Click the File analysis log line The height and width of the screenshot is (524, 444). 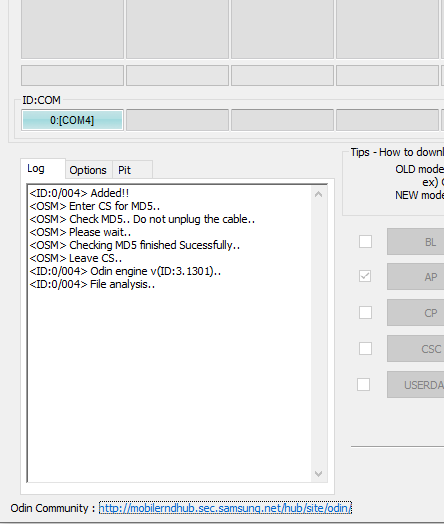(x=92, y=284)
